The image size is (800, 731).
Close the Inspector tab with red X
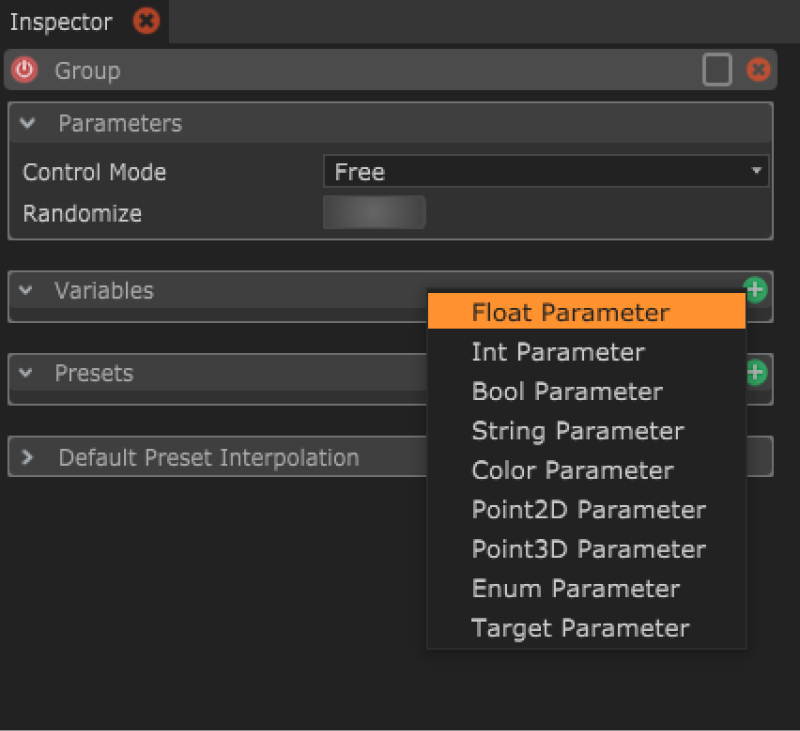pos(146,21)
